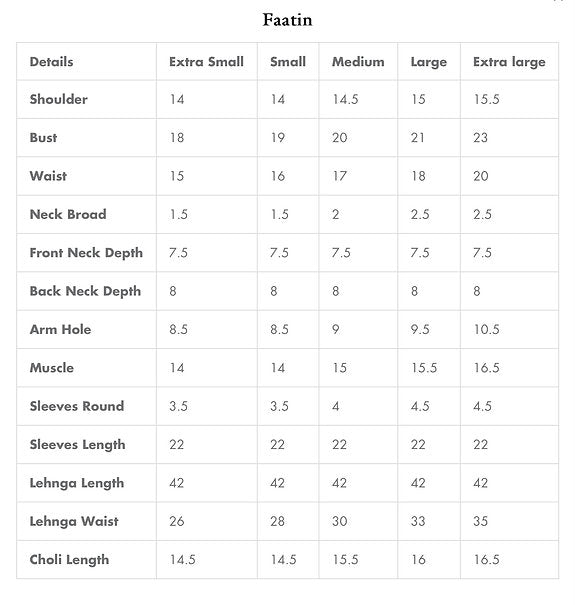Click the Choli Length row label

pyautogui.click(x=69, y=560)
